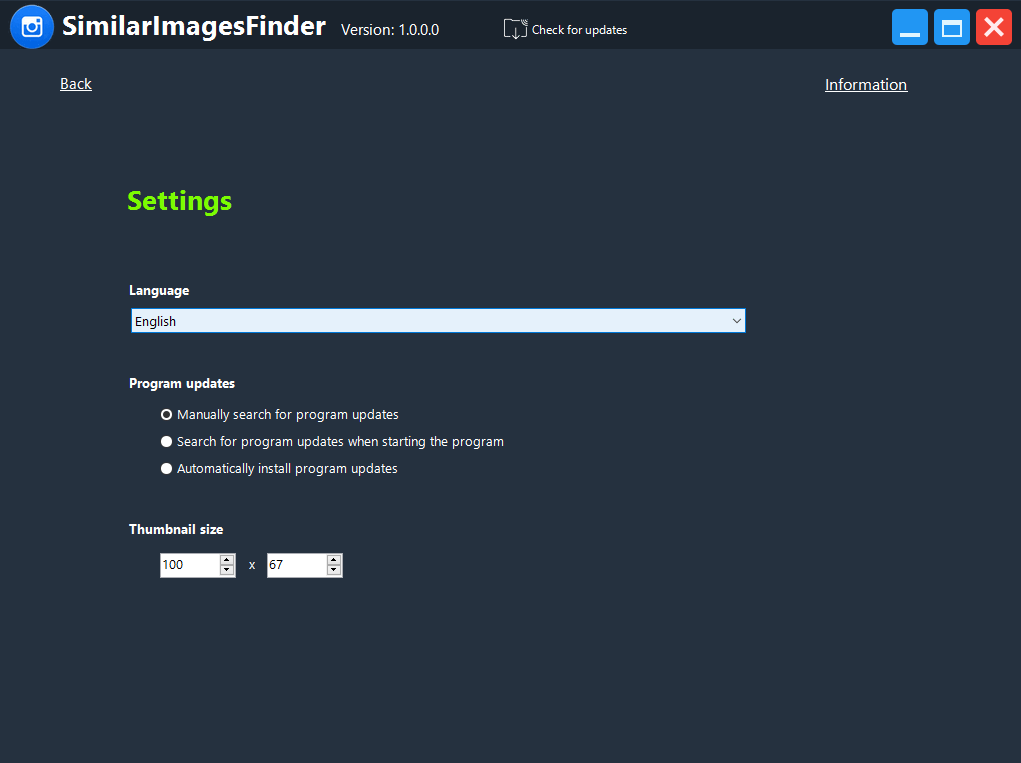1021x763 pixels.
Task: Minimize the SimilarImagesFinder window
Action: pos(910,27)
